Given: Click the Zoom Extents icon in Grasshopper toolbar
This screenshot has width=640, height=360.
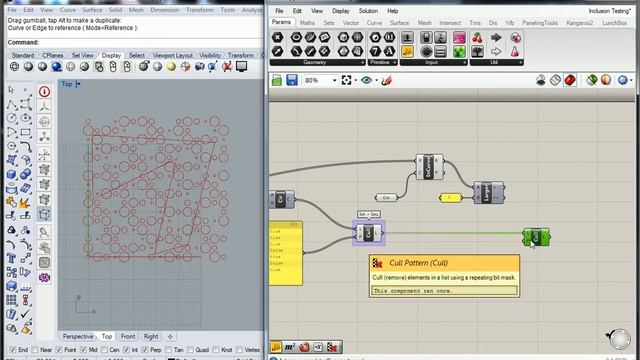Looking at the screenshot, I should coord(347,80).
